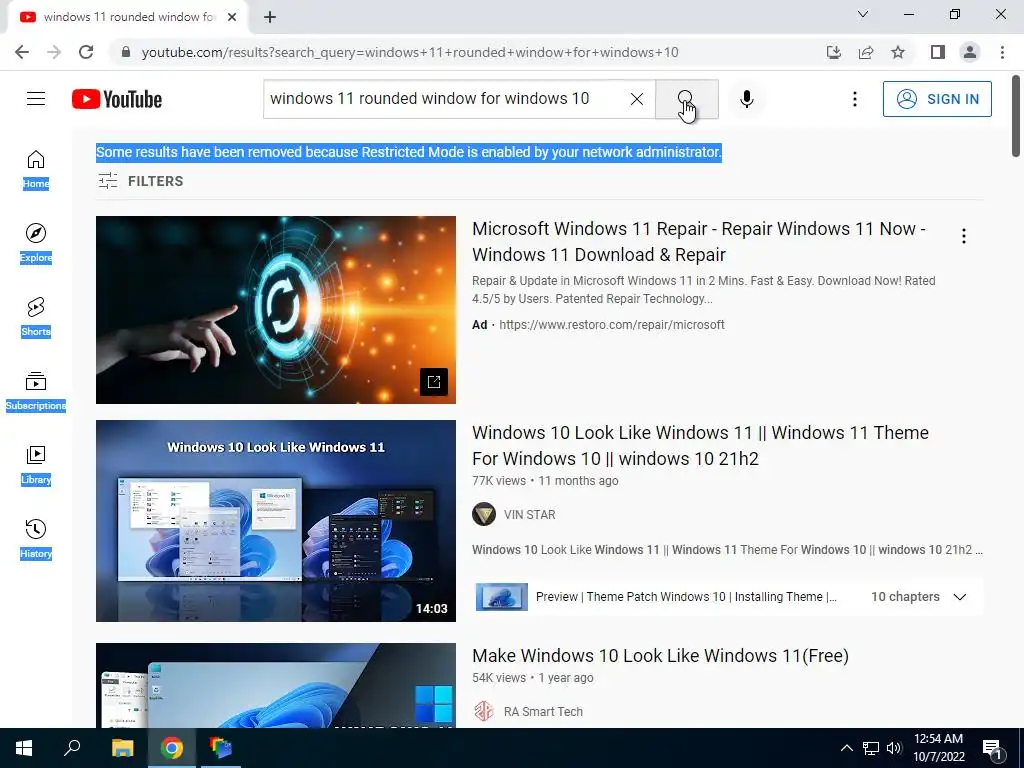Screen dimensions: 1024x768
Task: Open YouTube settings three-dot menu
Action: tap(854, 99)
